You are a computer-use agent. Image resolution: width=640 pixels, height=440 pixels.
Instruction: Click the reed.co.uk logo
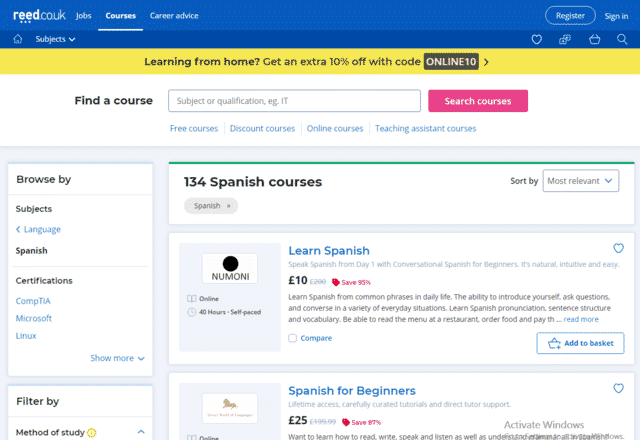[39, 16]
